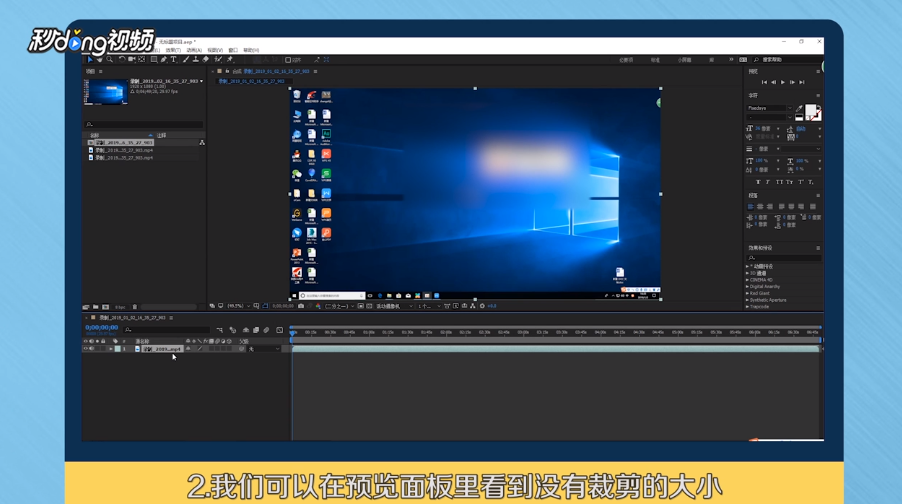This screenshot has width=902, height=504.
Task: Delete selected project item with trash icon
Action: 135,307
